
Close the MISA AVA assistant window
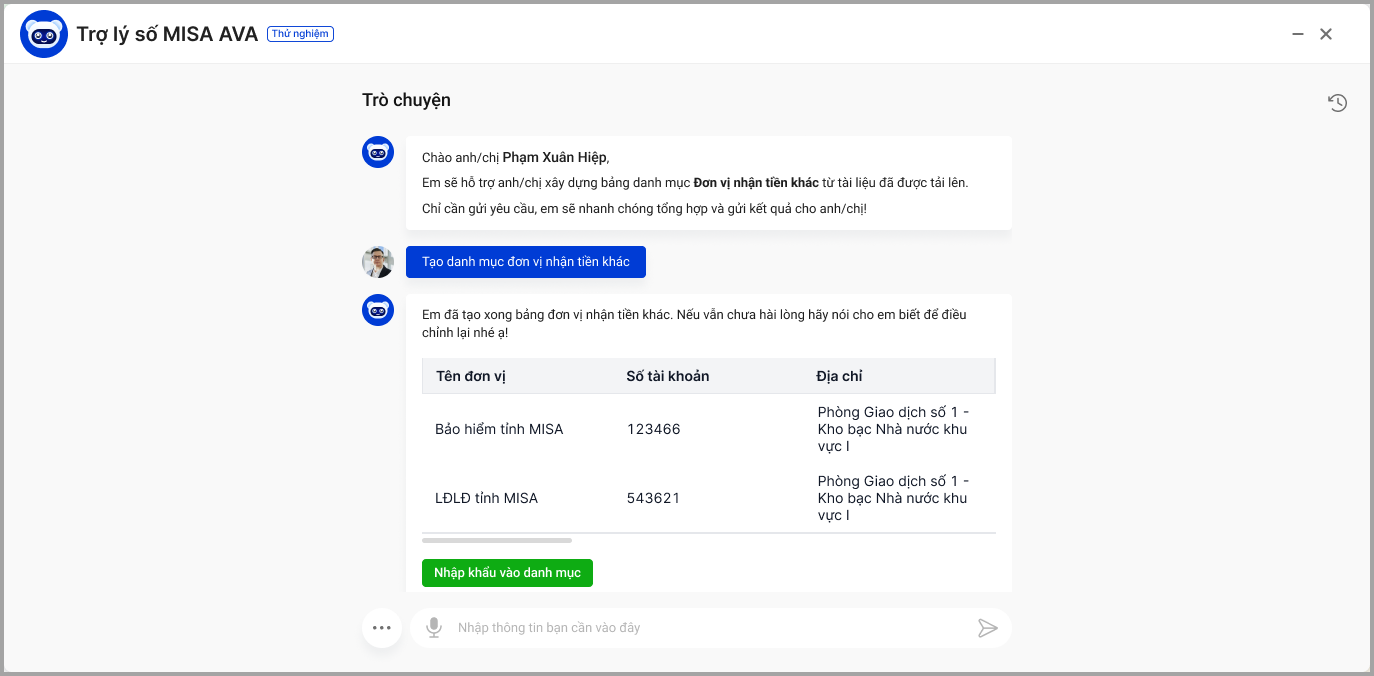(1326, 34)
